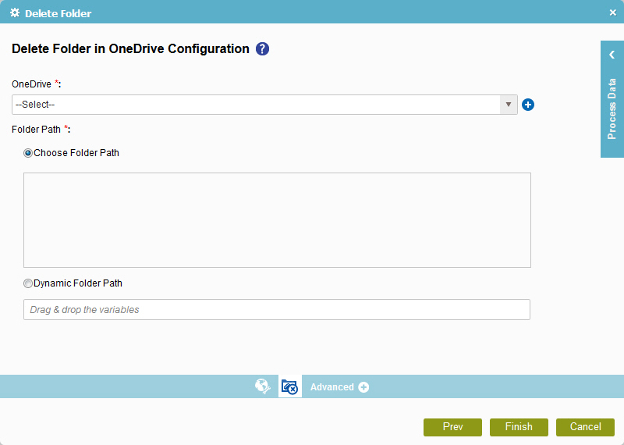Select the Delete Folder configuration tab icon
The width and height of the screenshot is (624, 445).
pyautogui.click(x=290, y=386)
